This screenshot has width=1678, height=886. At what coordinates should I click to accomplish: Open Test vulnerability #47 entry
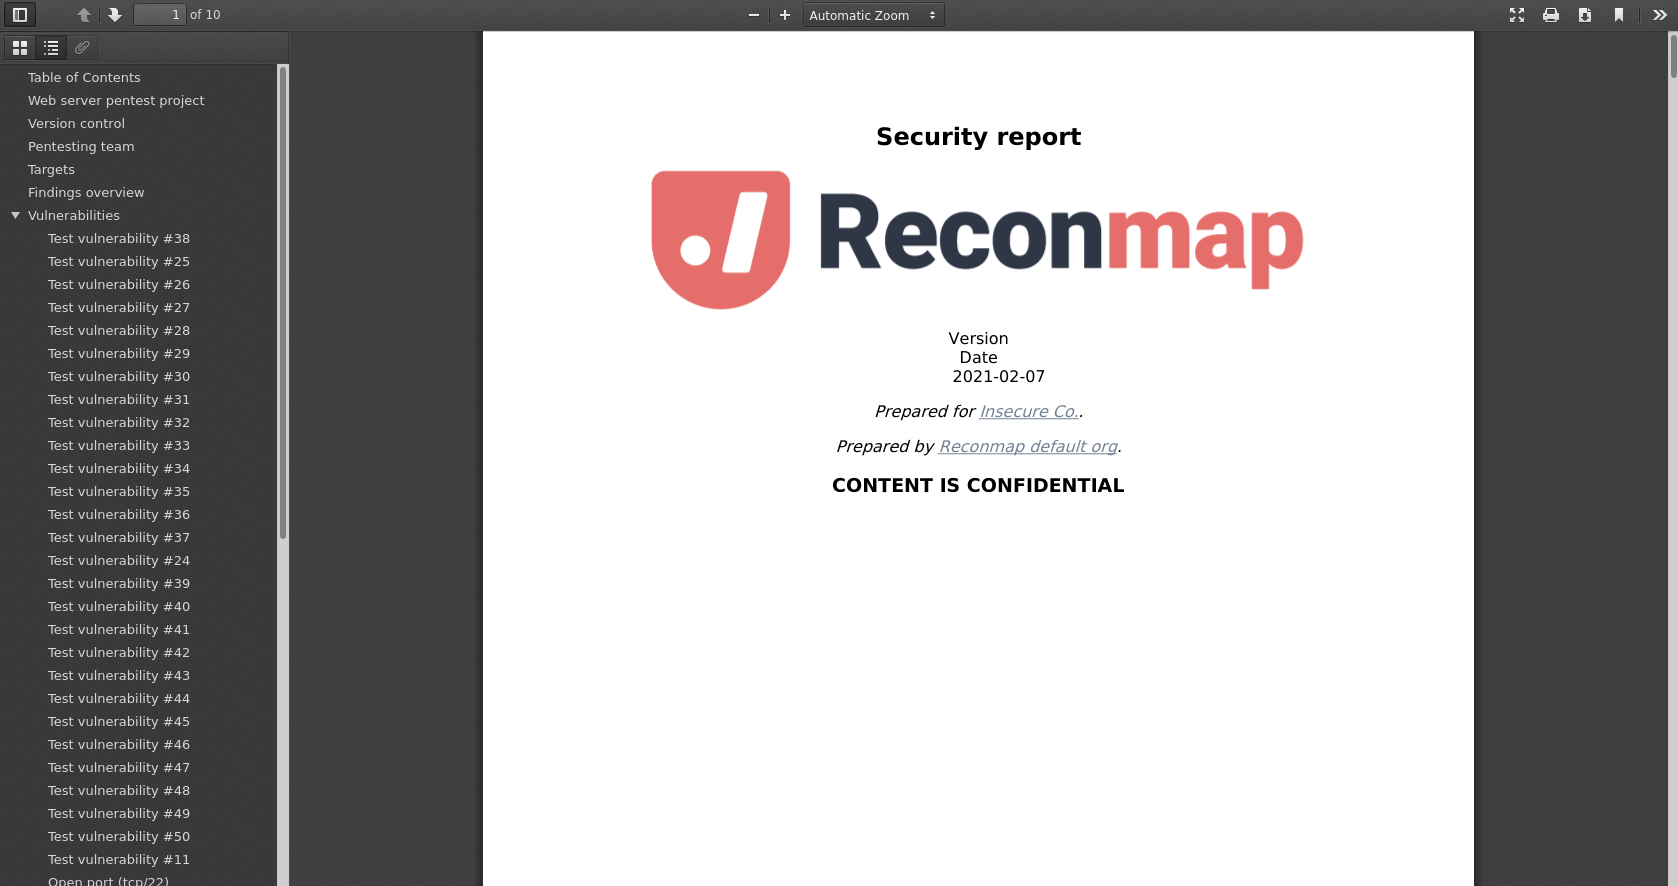(119, 767)
